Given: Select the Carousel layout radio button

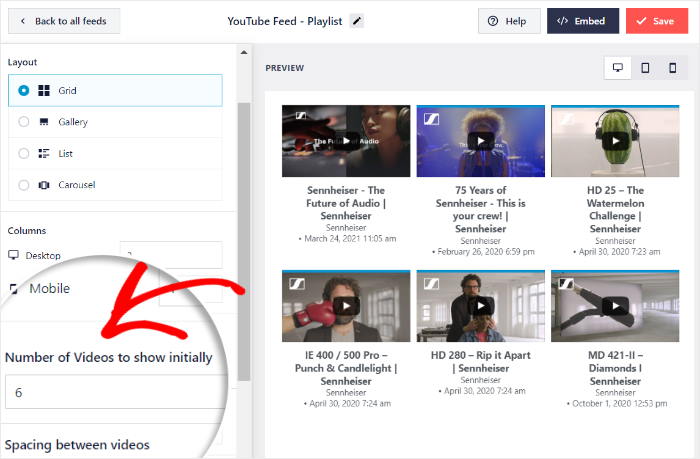Looking at the screenshot, I should pyautogui.click(x=23, y=185).
